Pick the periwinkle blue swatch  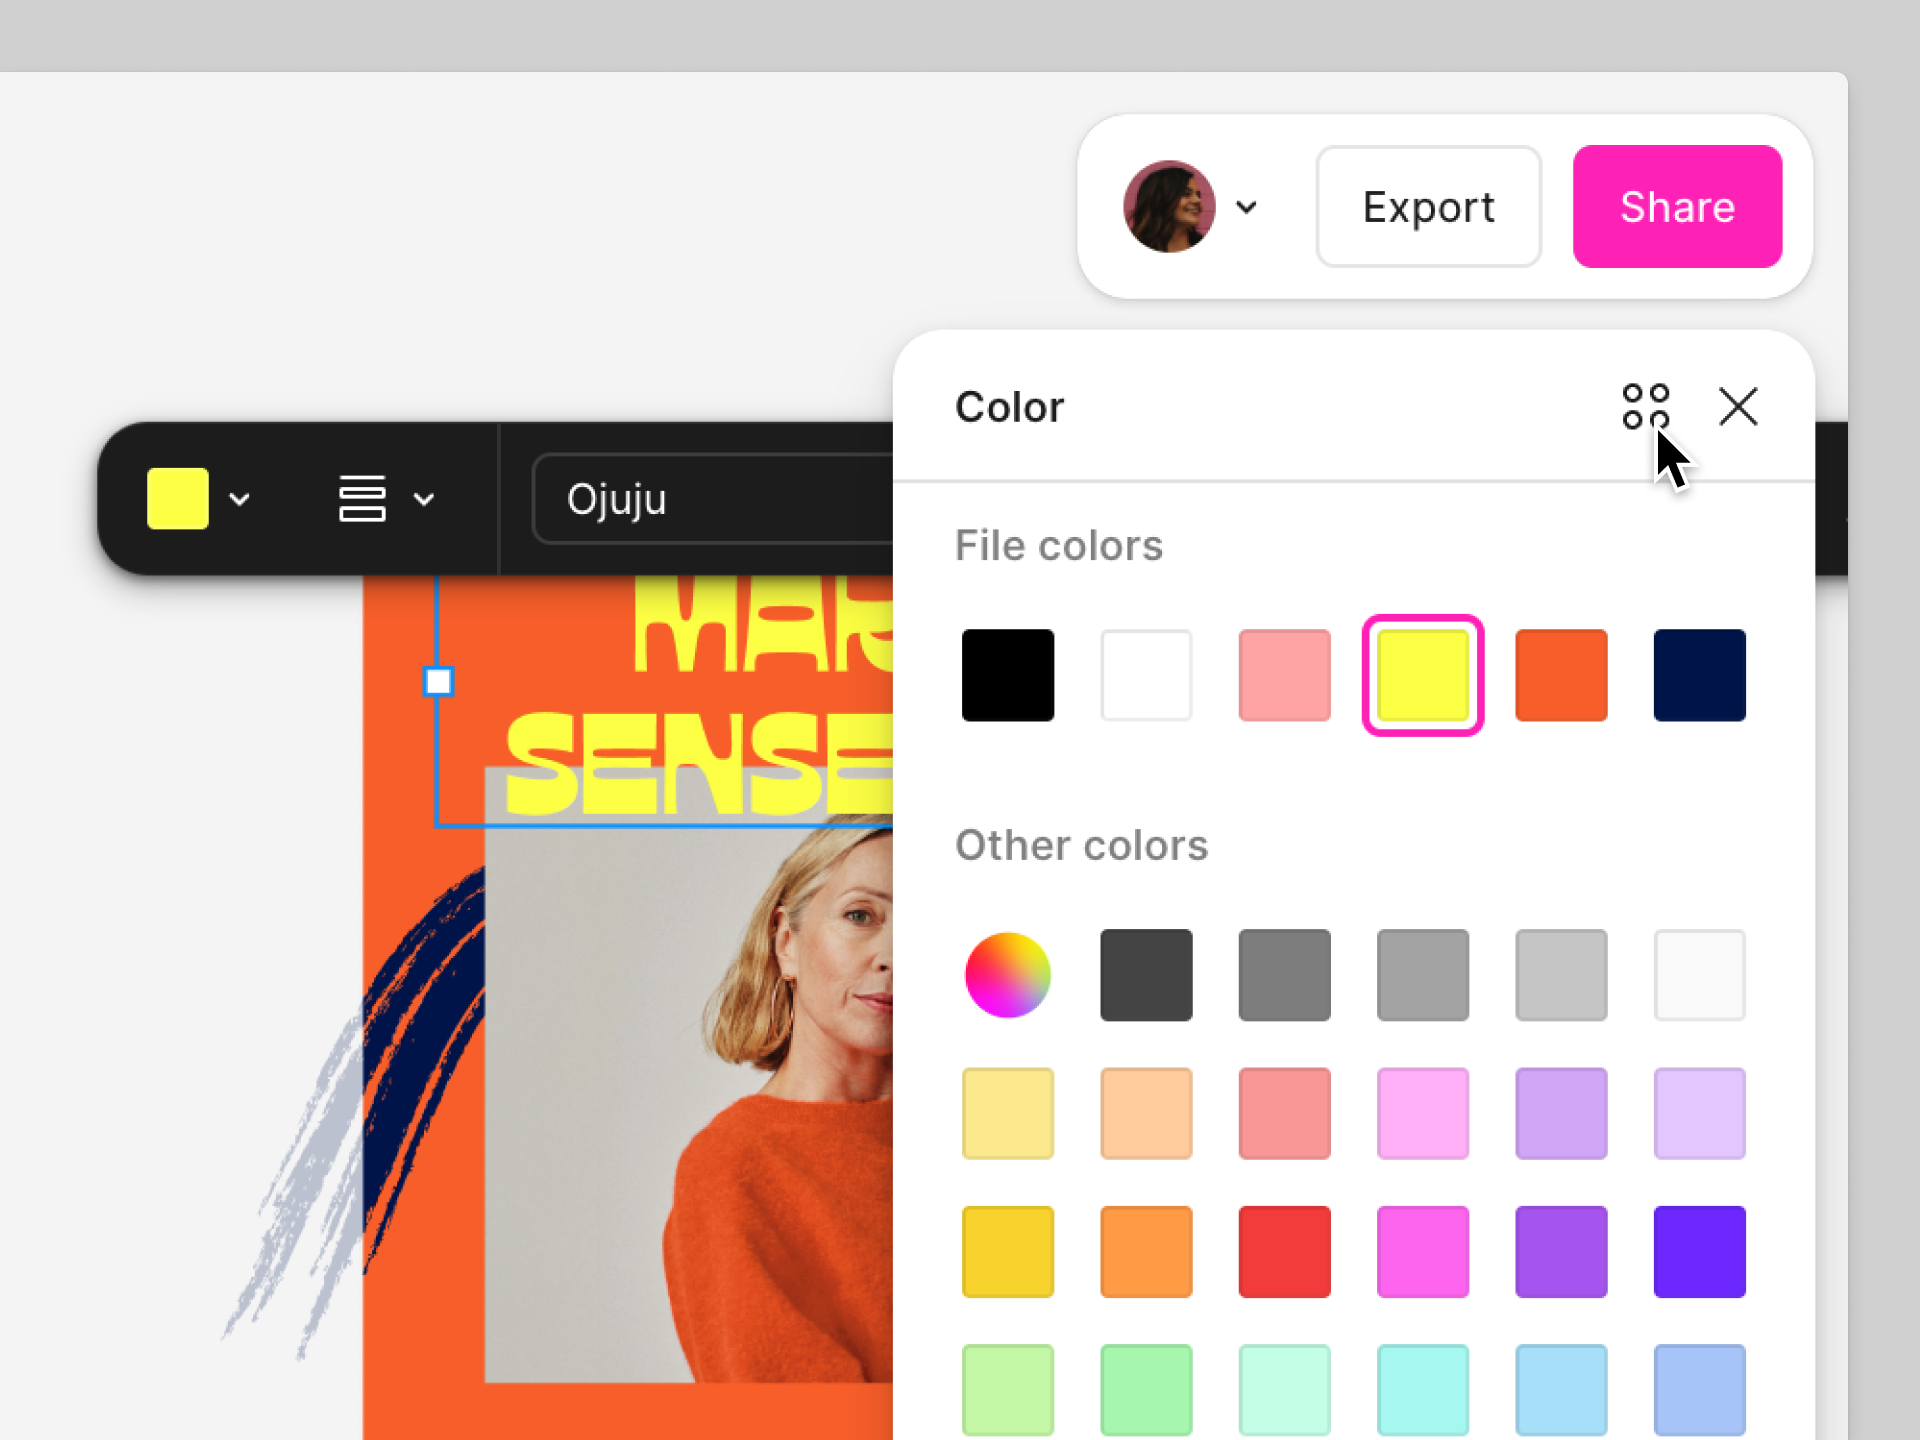pyautogui.click(x=1699, y=1390)
